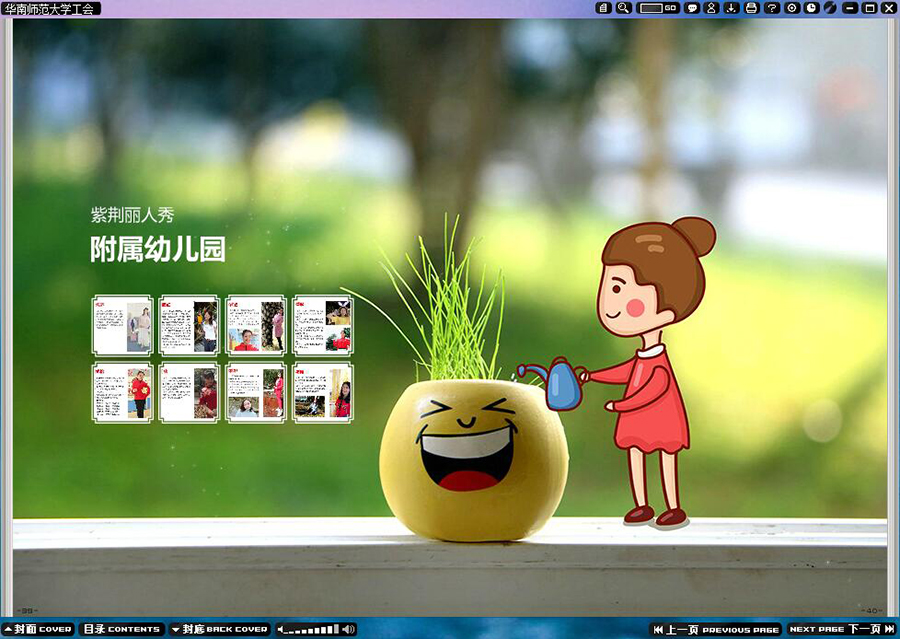Maximize the e-book window
Viewport: 900px width, 639px height.
pyautogui.click(x=870, y=8)
